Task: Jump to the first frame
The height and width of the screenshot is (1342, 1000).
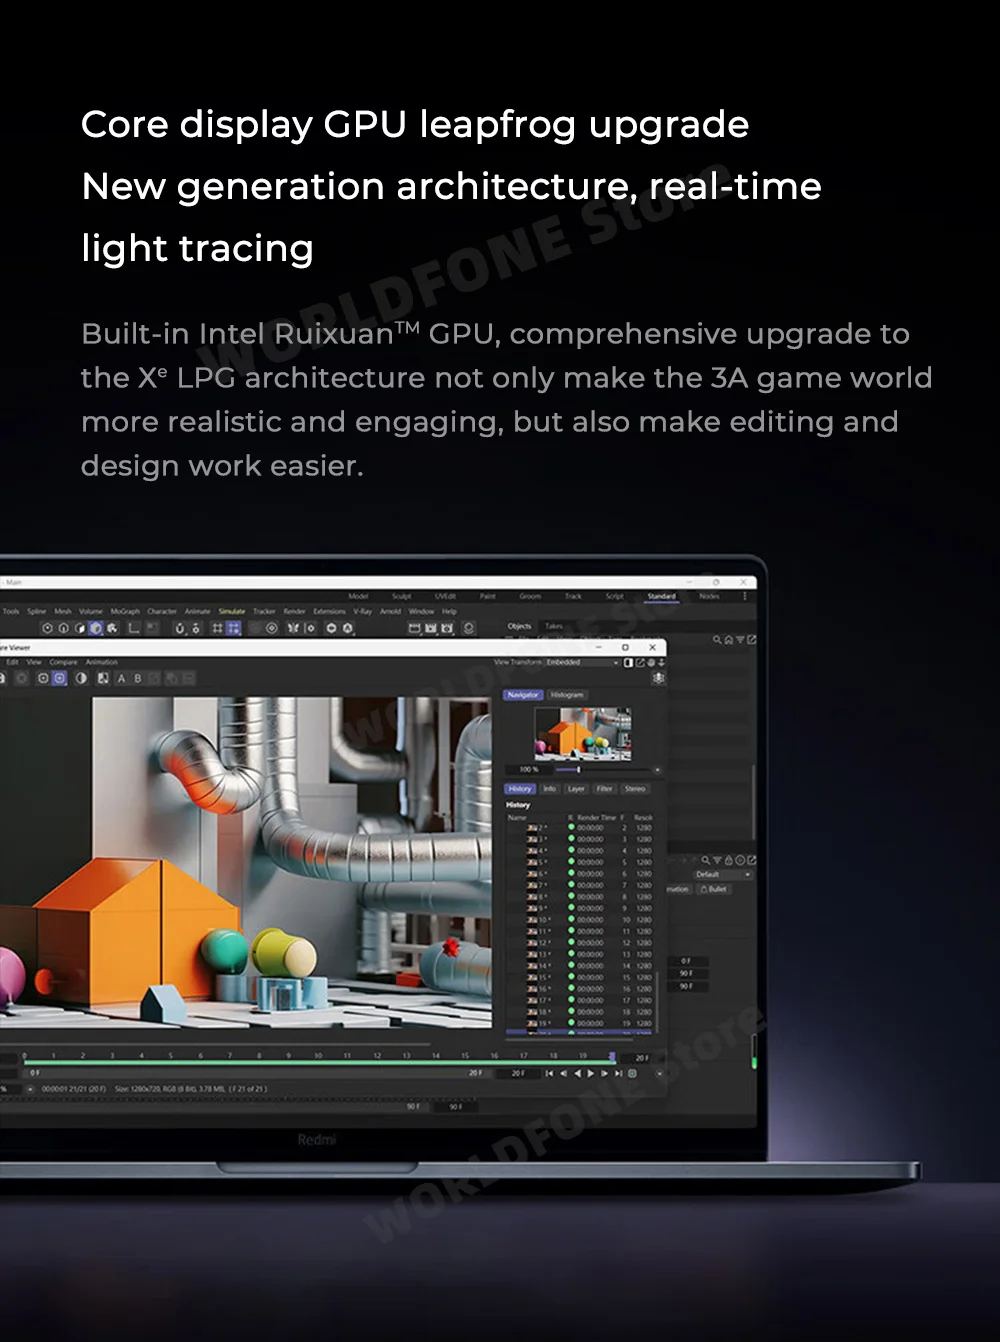Action: [549, 1073]
